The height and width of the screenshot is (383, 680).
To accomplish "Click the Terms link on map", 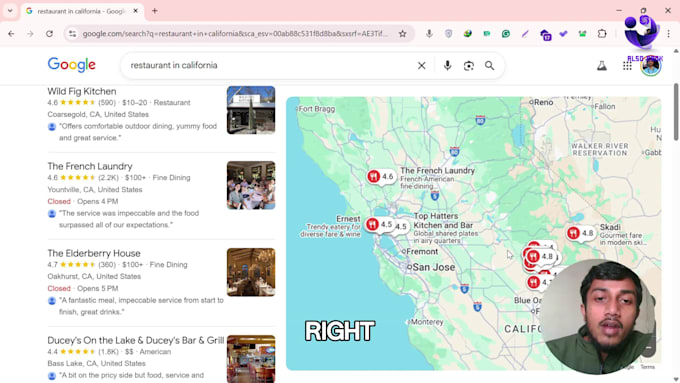I will 647,367.
